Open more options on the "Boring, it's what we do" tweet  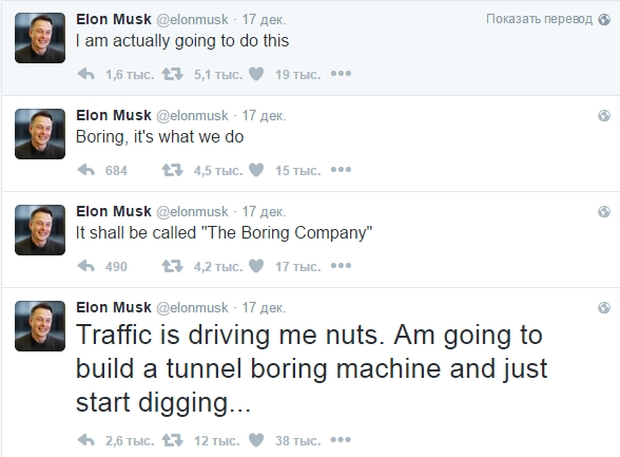pyautogui.click(x=341, y=169)
